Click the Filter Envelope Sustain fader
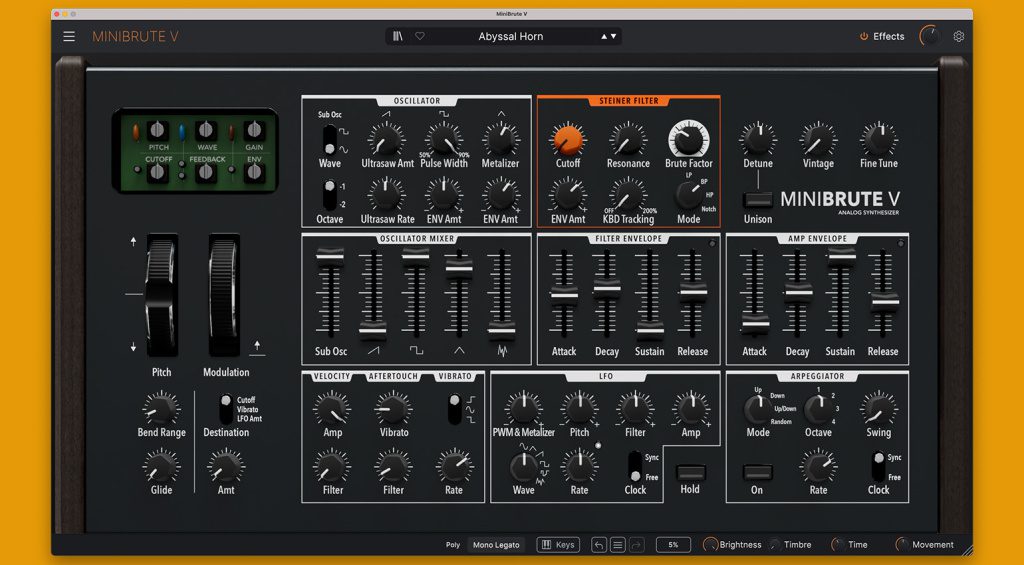The width and height of the screenshot is (1024, 565). tap(650, 331)
